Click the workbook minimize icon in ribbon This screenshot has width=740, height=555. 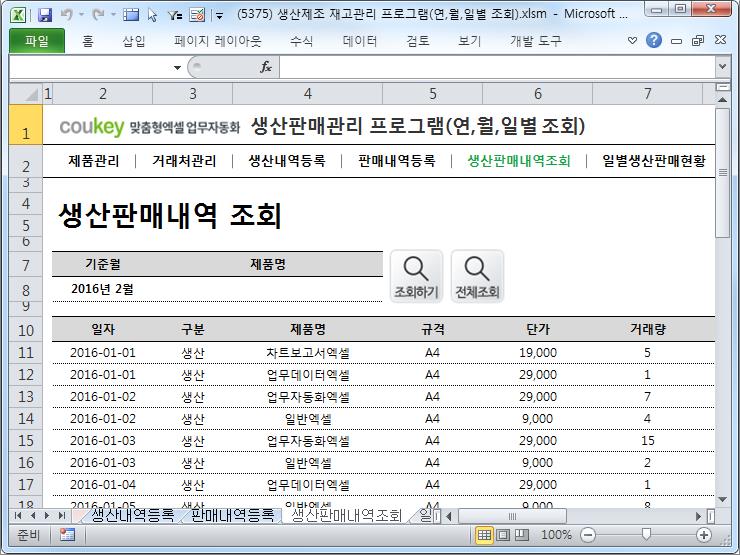point(676,42)
